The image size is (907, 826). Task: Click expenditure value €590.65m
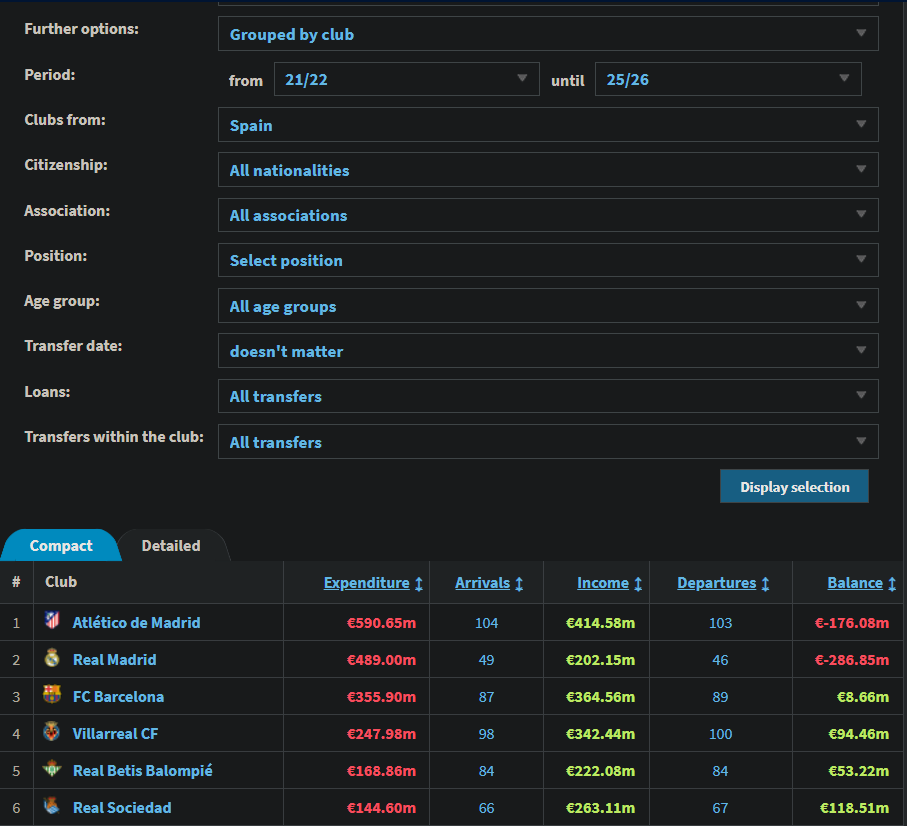pos(381,623)
